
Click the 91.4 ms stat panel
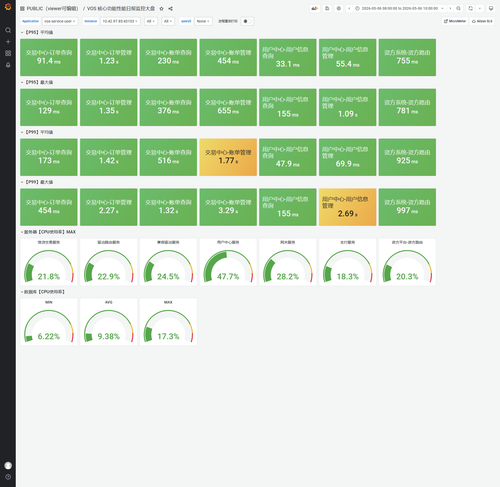point(49,57)
